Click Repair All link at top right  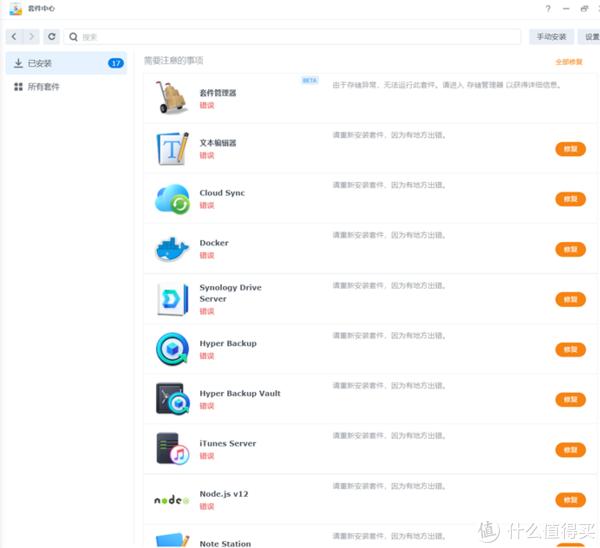click(x=569, y=62)
